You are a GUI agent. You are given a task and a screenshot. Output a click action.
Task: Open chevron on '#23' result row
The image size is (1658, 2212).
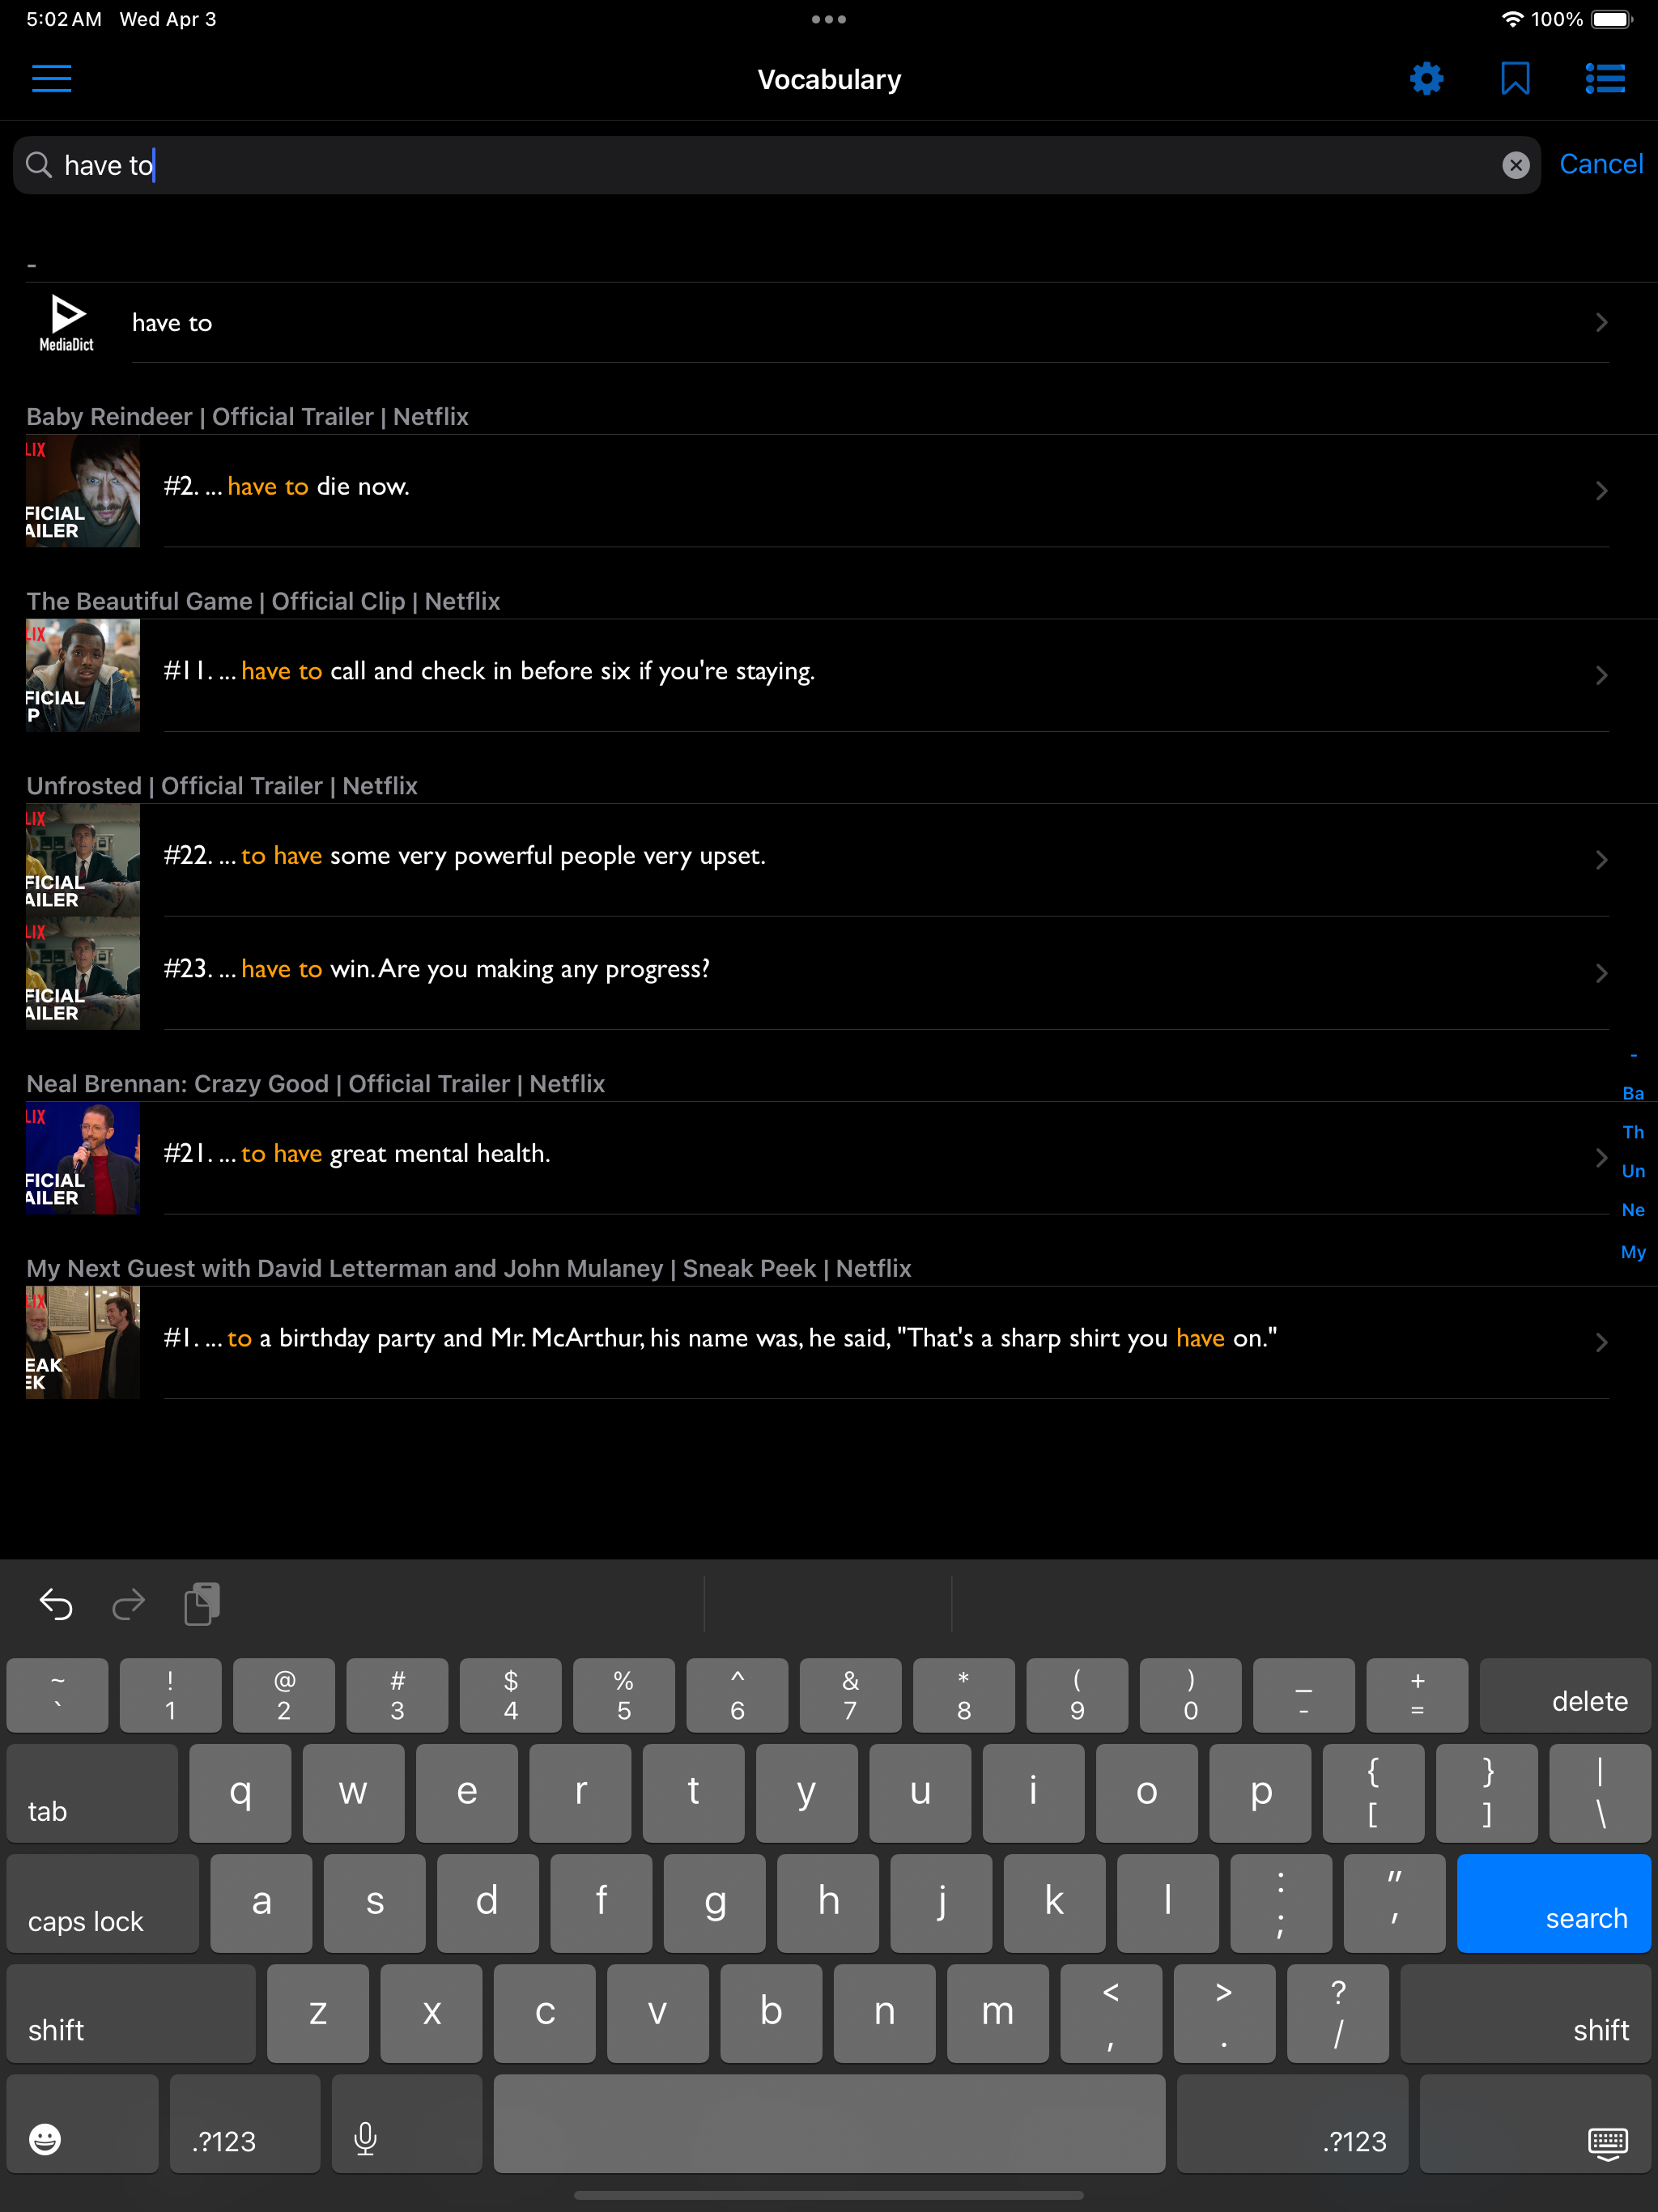(1601, 973)
